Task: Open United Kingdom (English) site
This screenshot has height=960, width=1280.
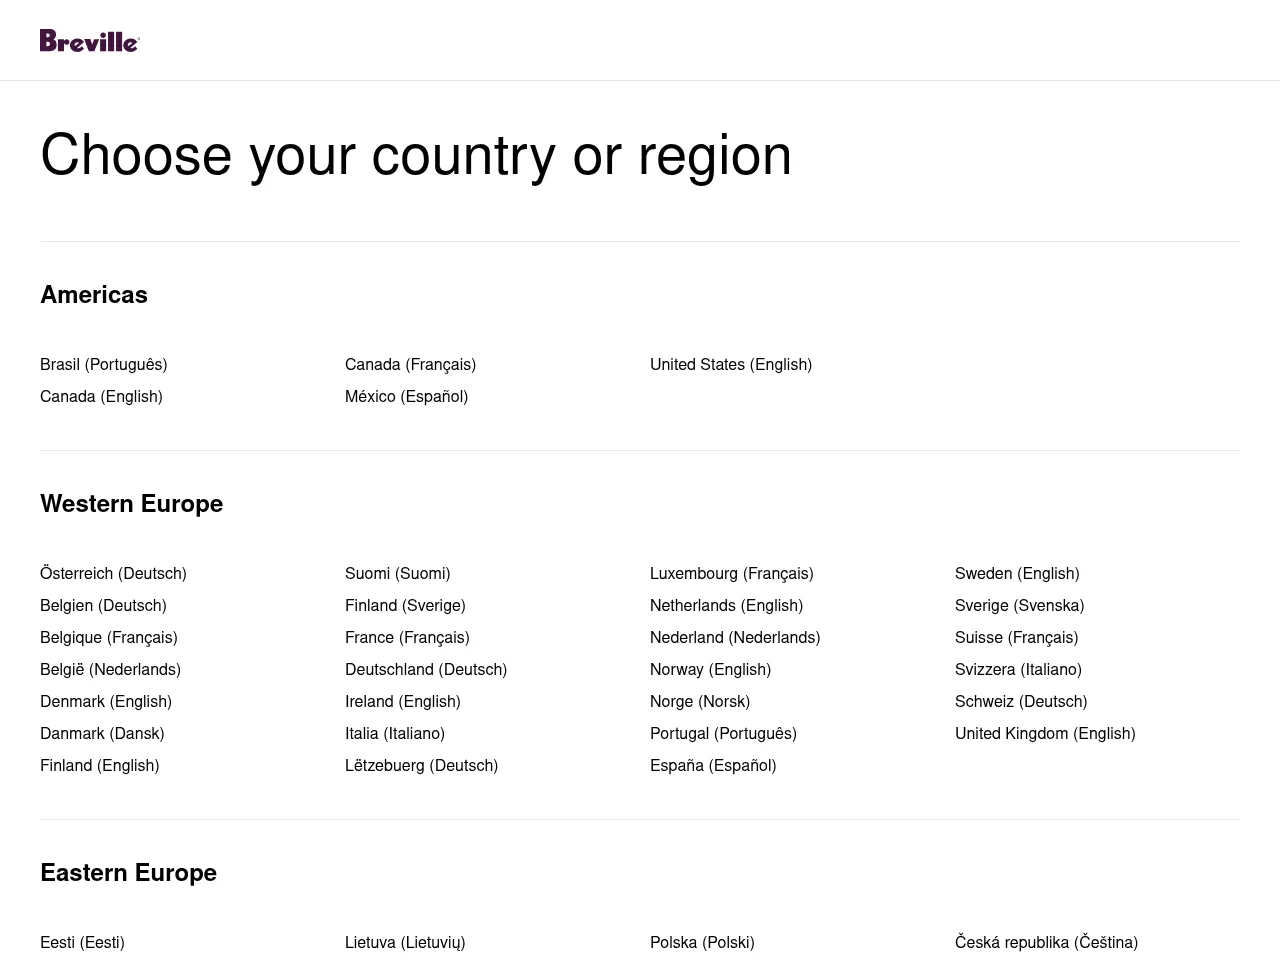Action: pyautogui.click(x=1045, y=734)
